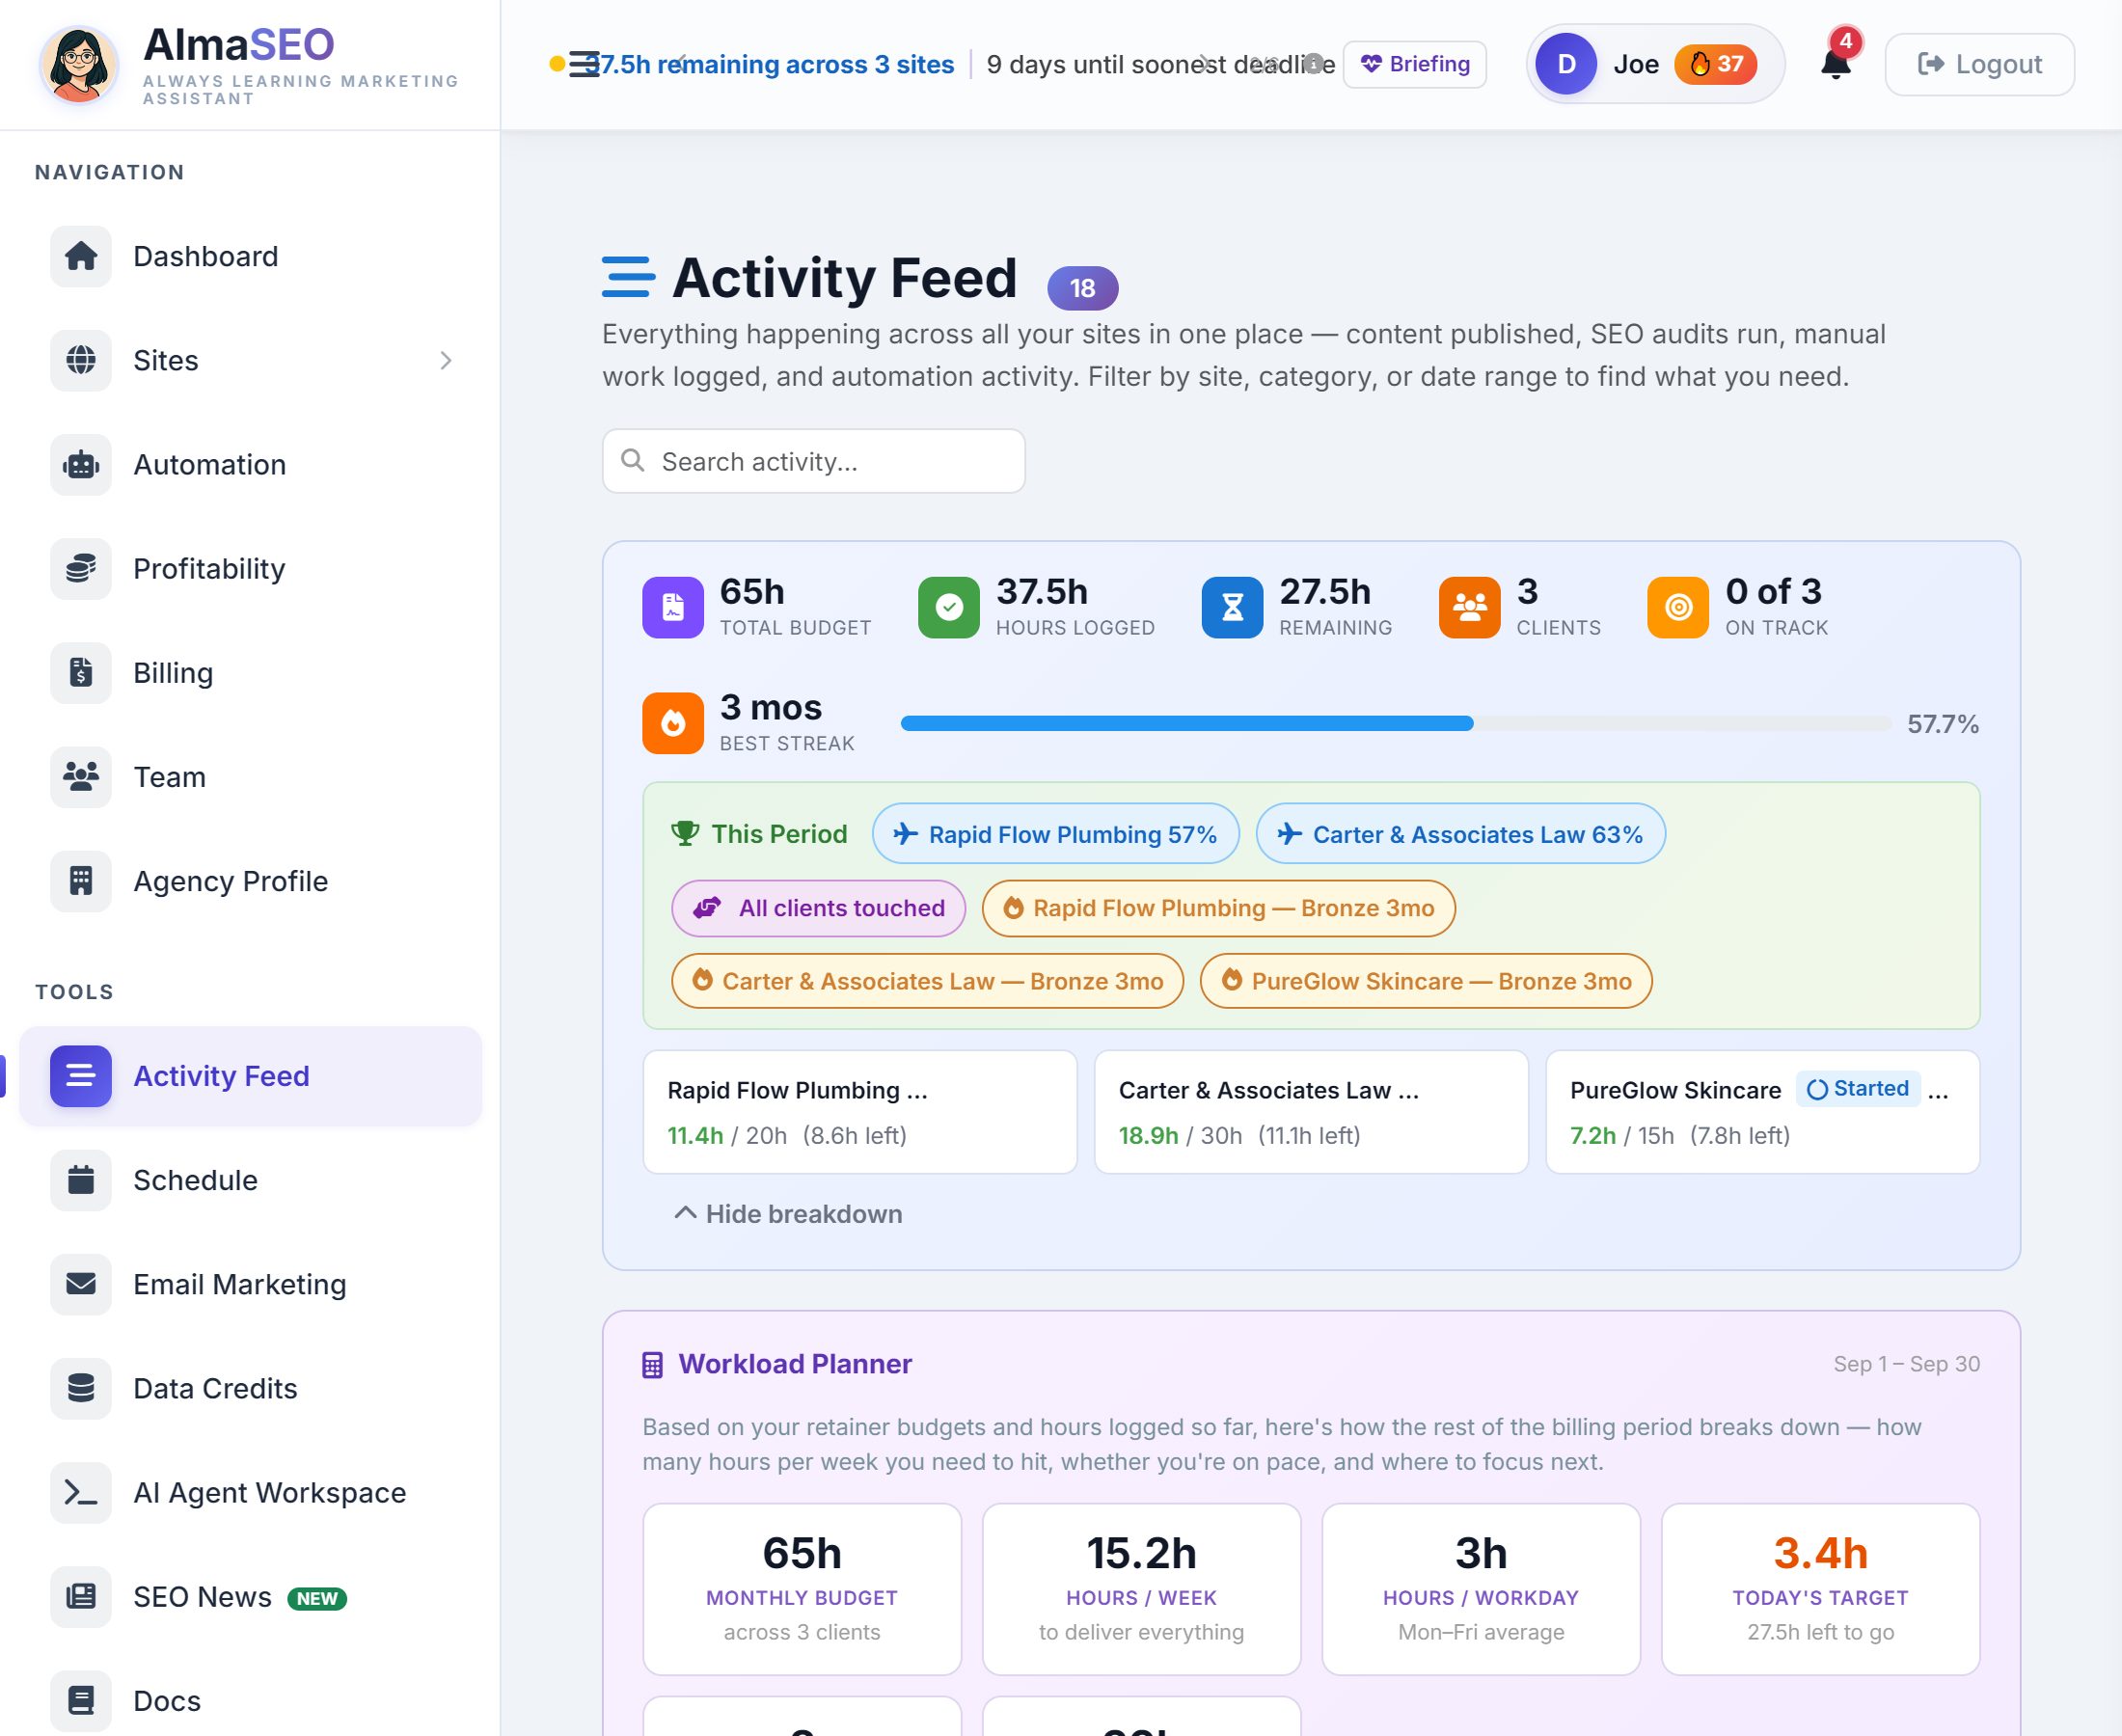The image size is (2122, 1736).
Task: Go to Email Marketing
Action: 251,1284
